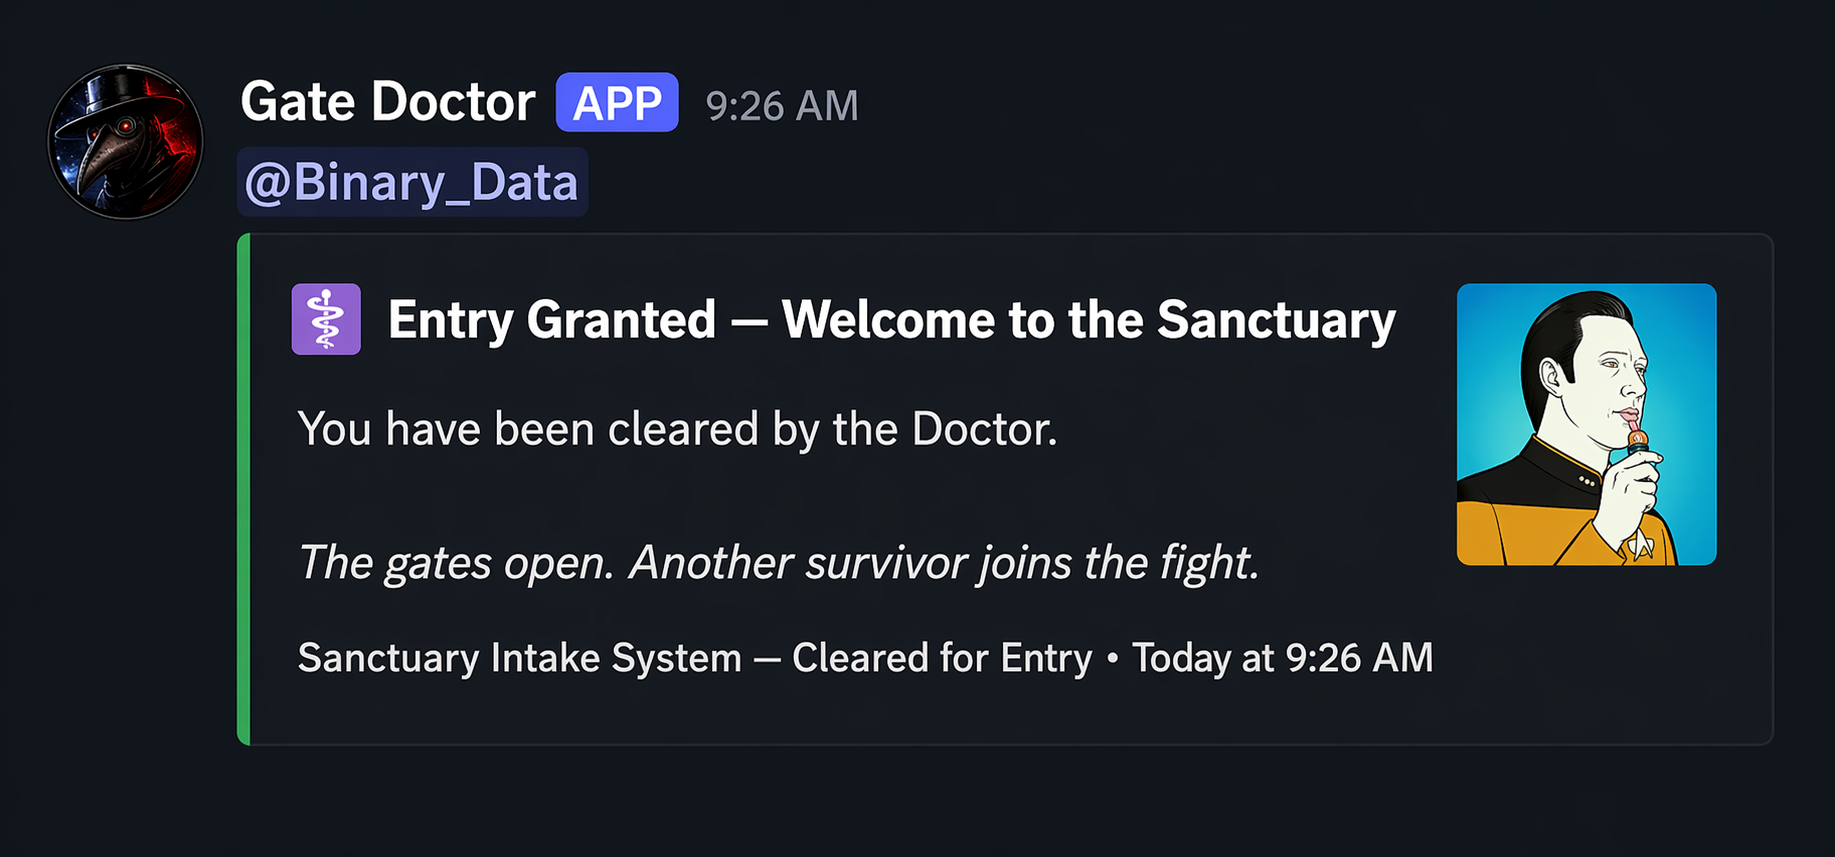Select the embed title Welcome to the Sanctuary

(890, 320)
